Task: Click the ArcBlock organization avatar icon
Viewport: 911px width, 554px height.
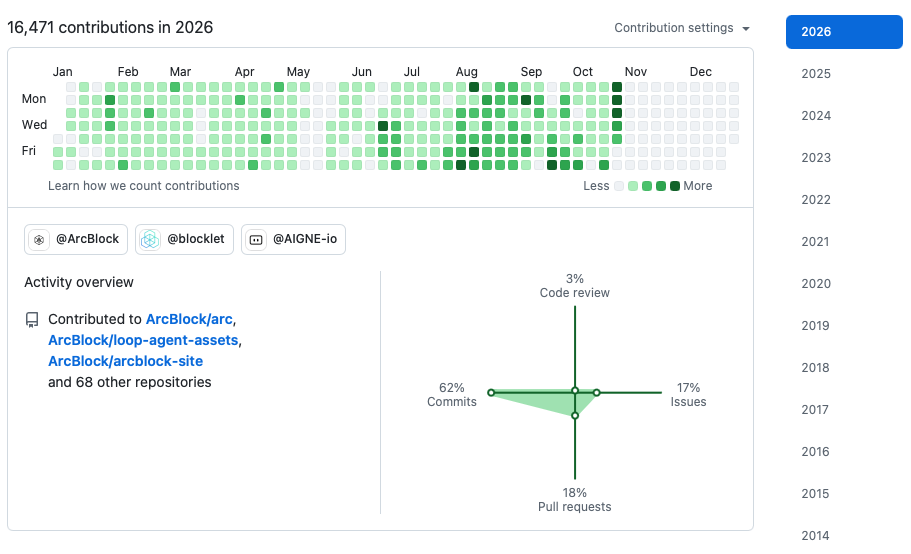Action: (39, 239)
